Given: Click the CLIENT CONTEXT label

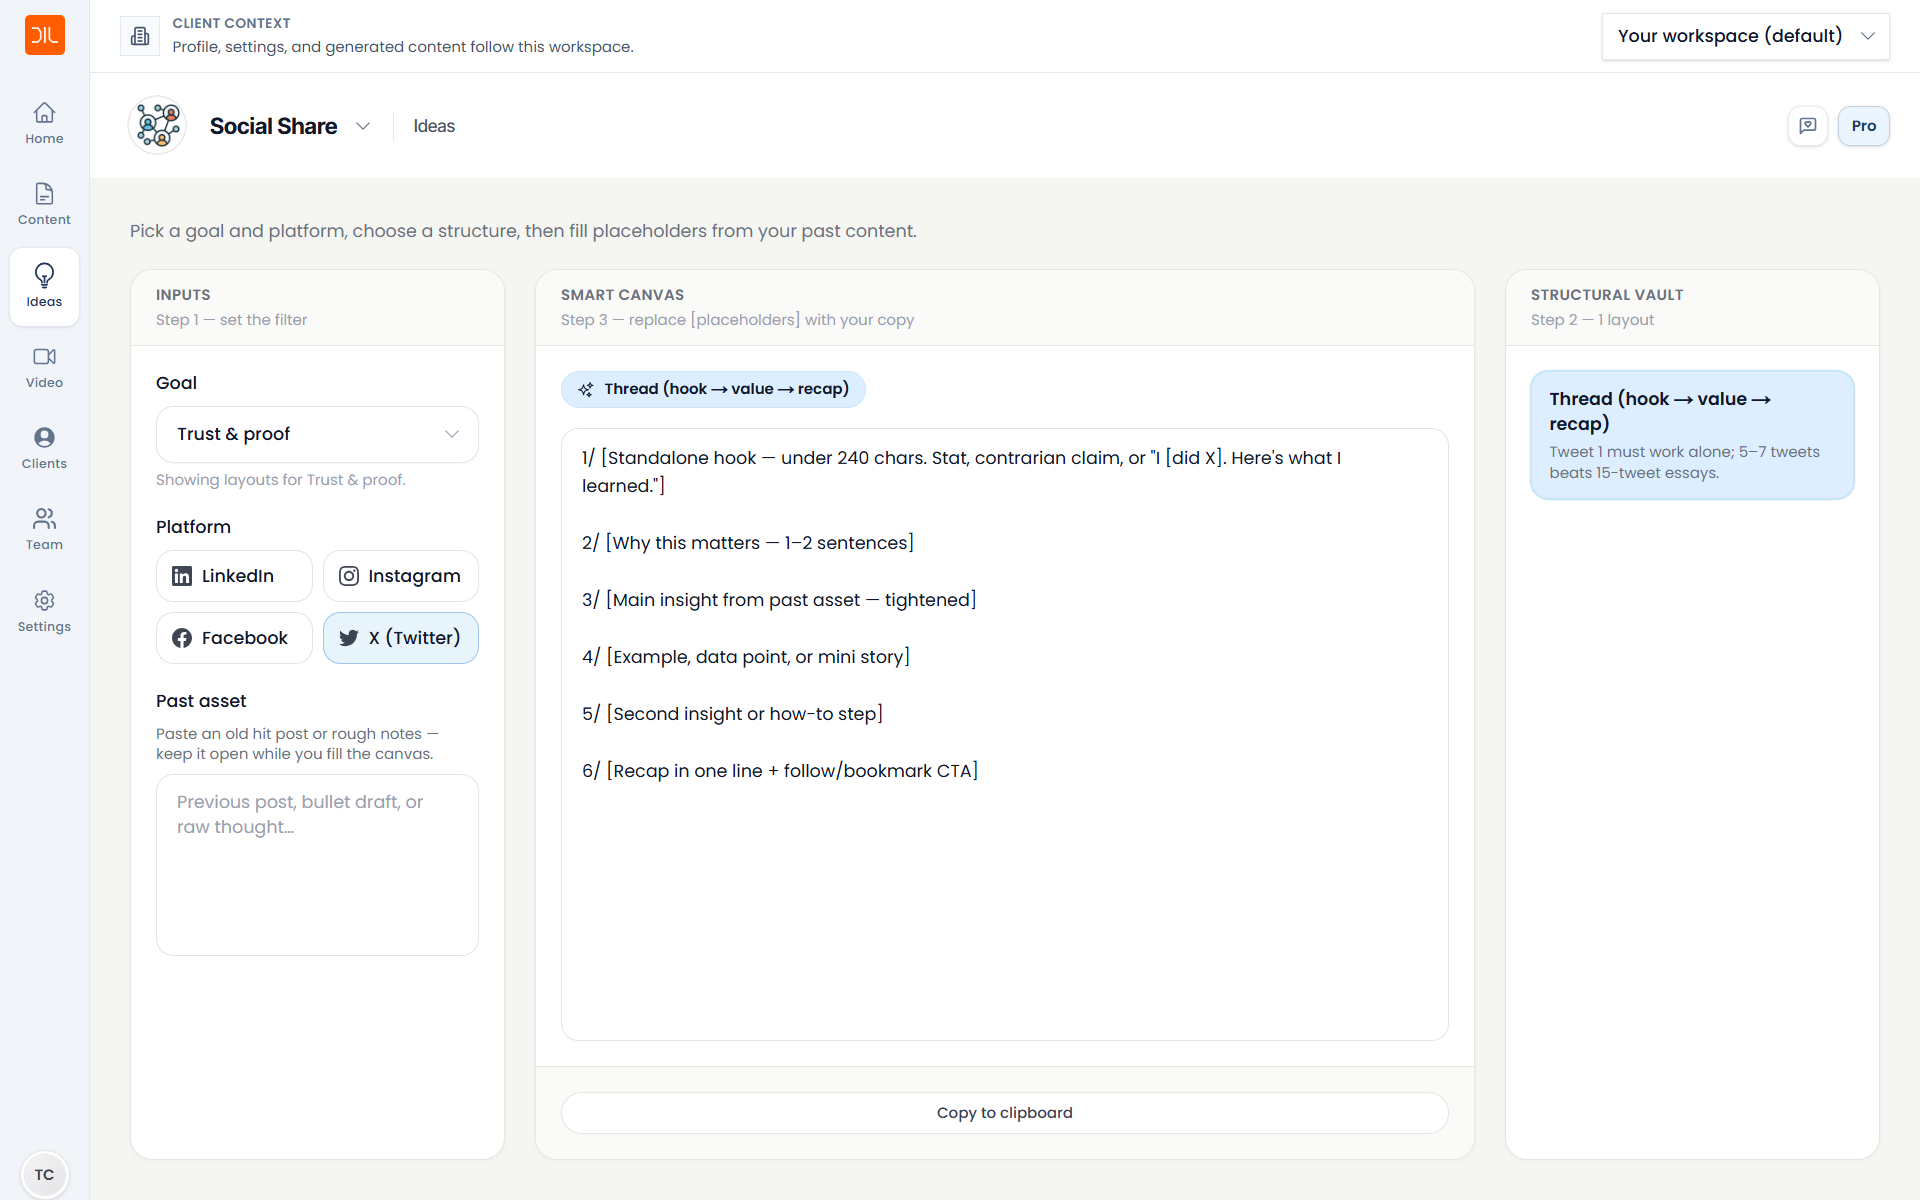Looking at the screenshot, I should point(231,23).
